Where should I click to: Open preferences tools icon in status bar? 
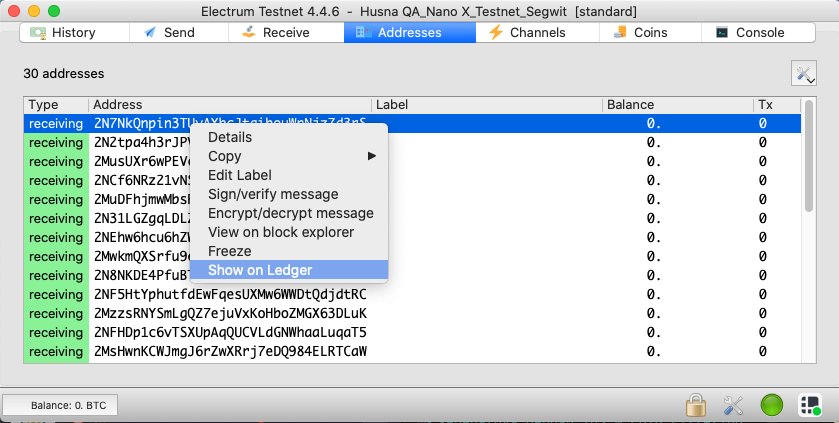point(733,405)
